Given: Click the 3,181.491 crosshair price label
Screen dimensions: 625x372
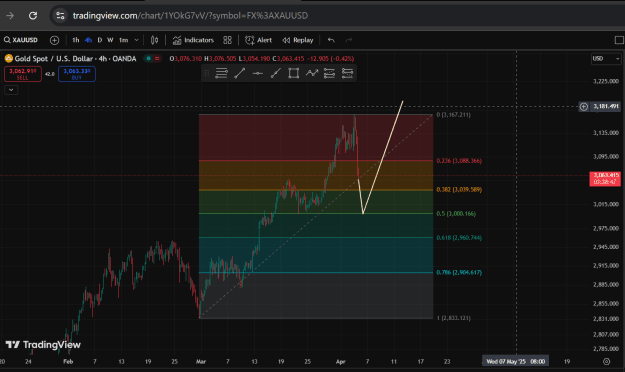Looking at the screenshot, I should pyautogui.click(x=605, y=106).
